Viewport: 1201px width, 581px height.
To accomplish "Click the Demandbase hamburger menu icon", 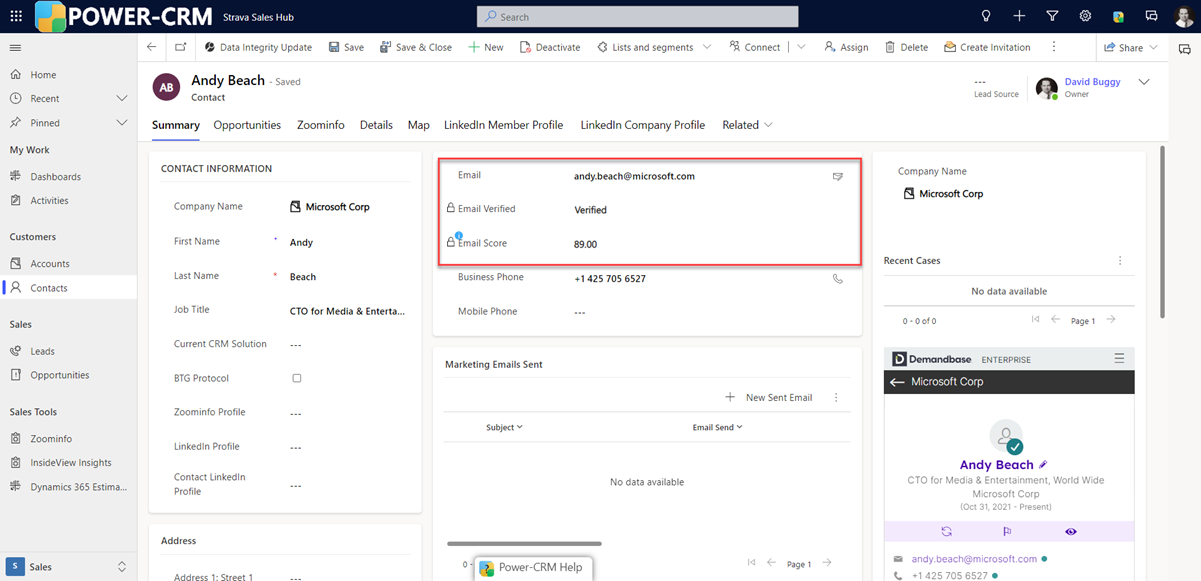I will click(1119, 359).
